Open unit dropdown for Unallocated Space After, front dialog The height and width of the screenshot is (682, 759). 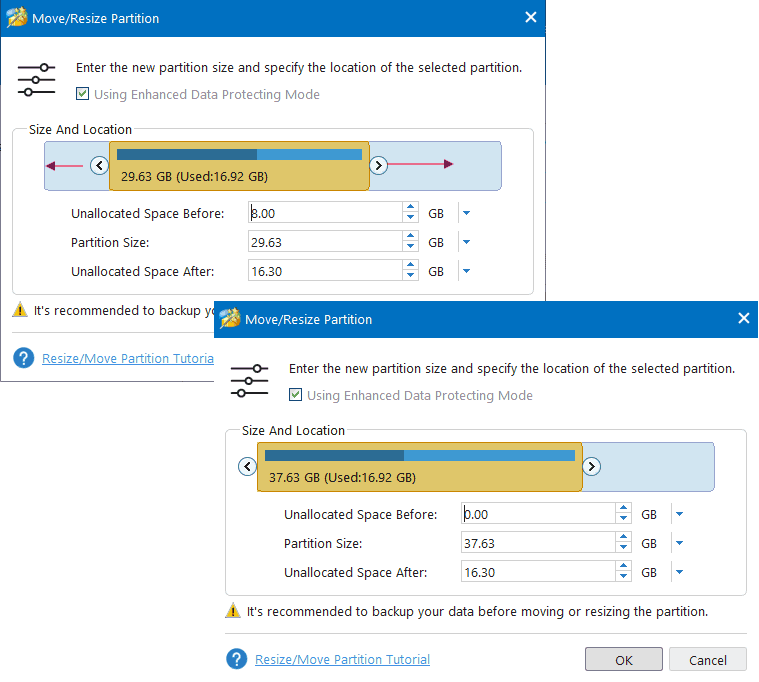(679, 572)
